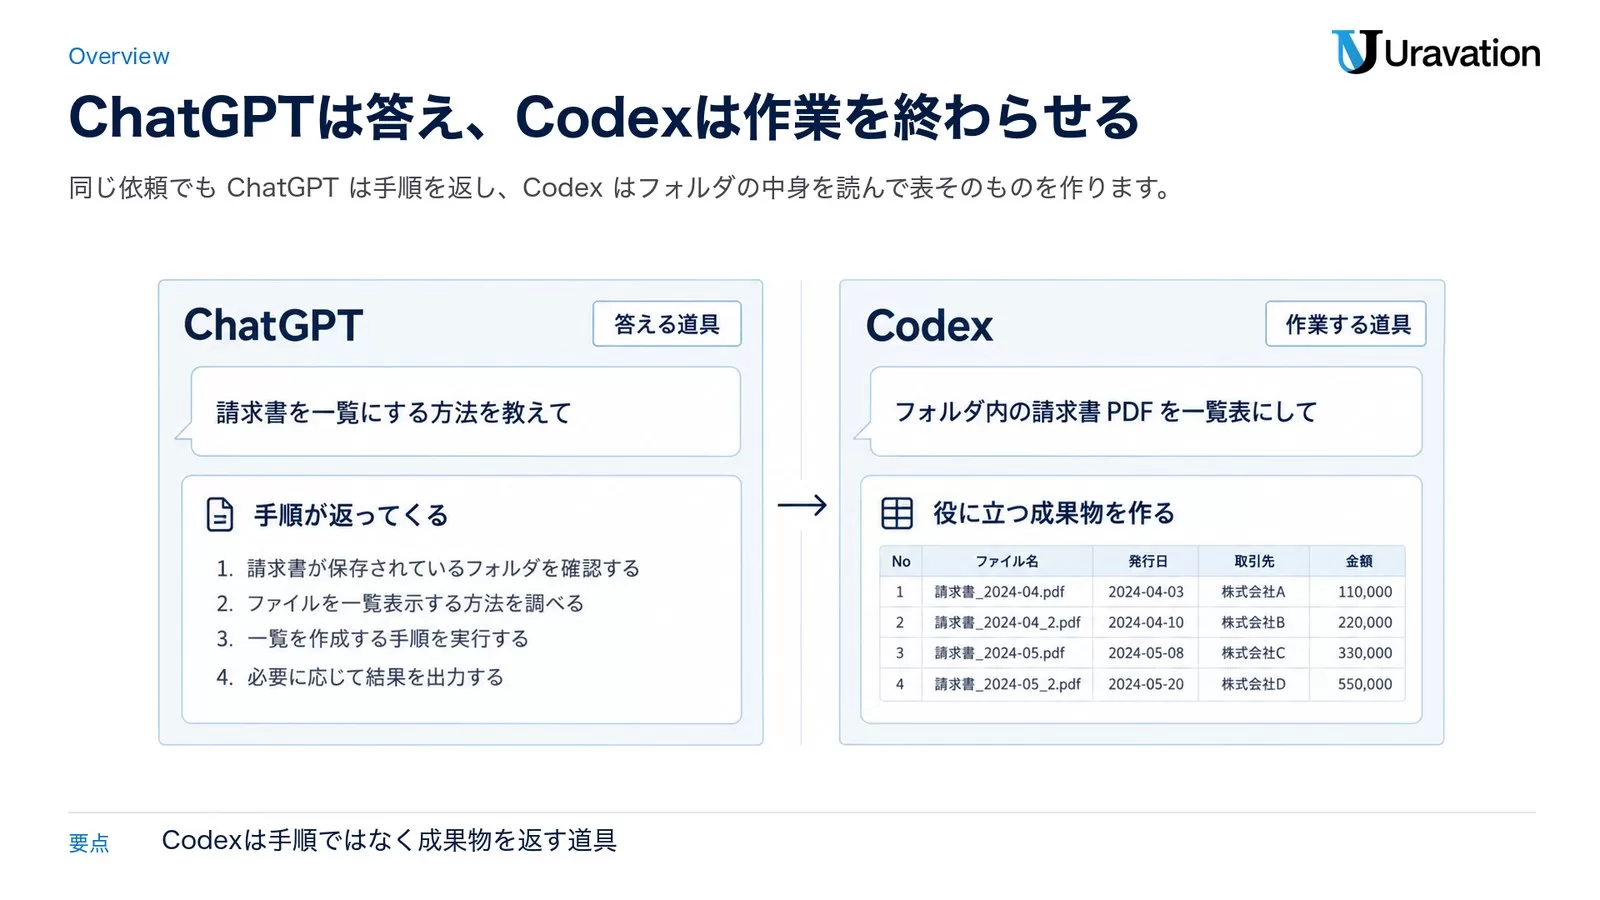The image size is (1600, 900).
Task: Click the 株式会社A cell
Action: [1253, 592]
